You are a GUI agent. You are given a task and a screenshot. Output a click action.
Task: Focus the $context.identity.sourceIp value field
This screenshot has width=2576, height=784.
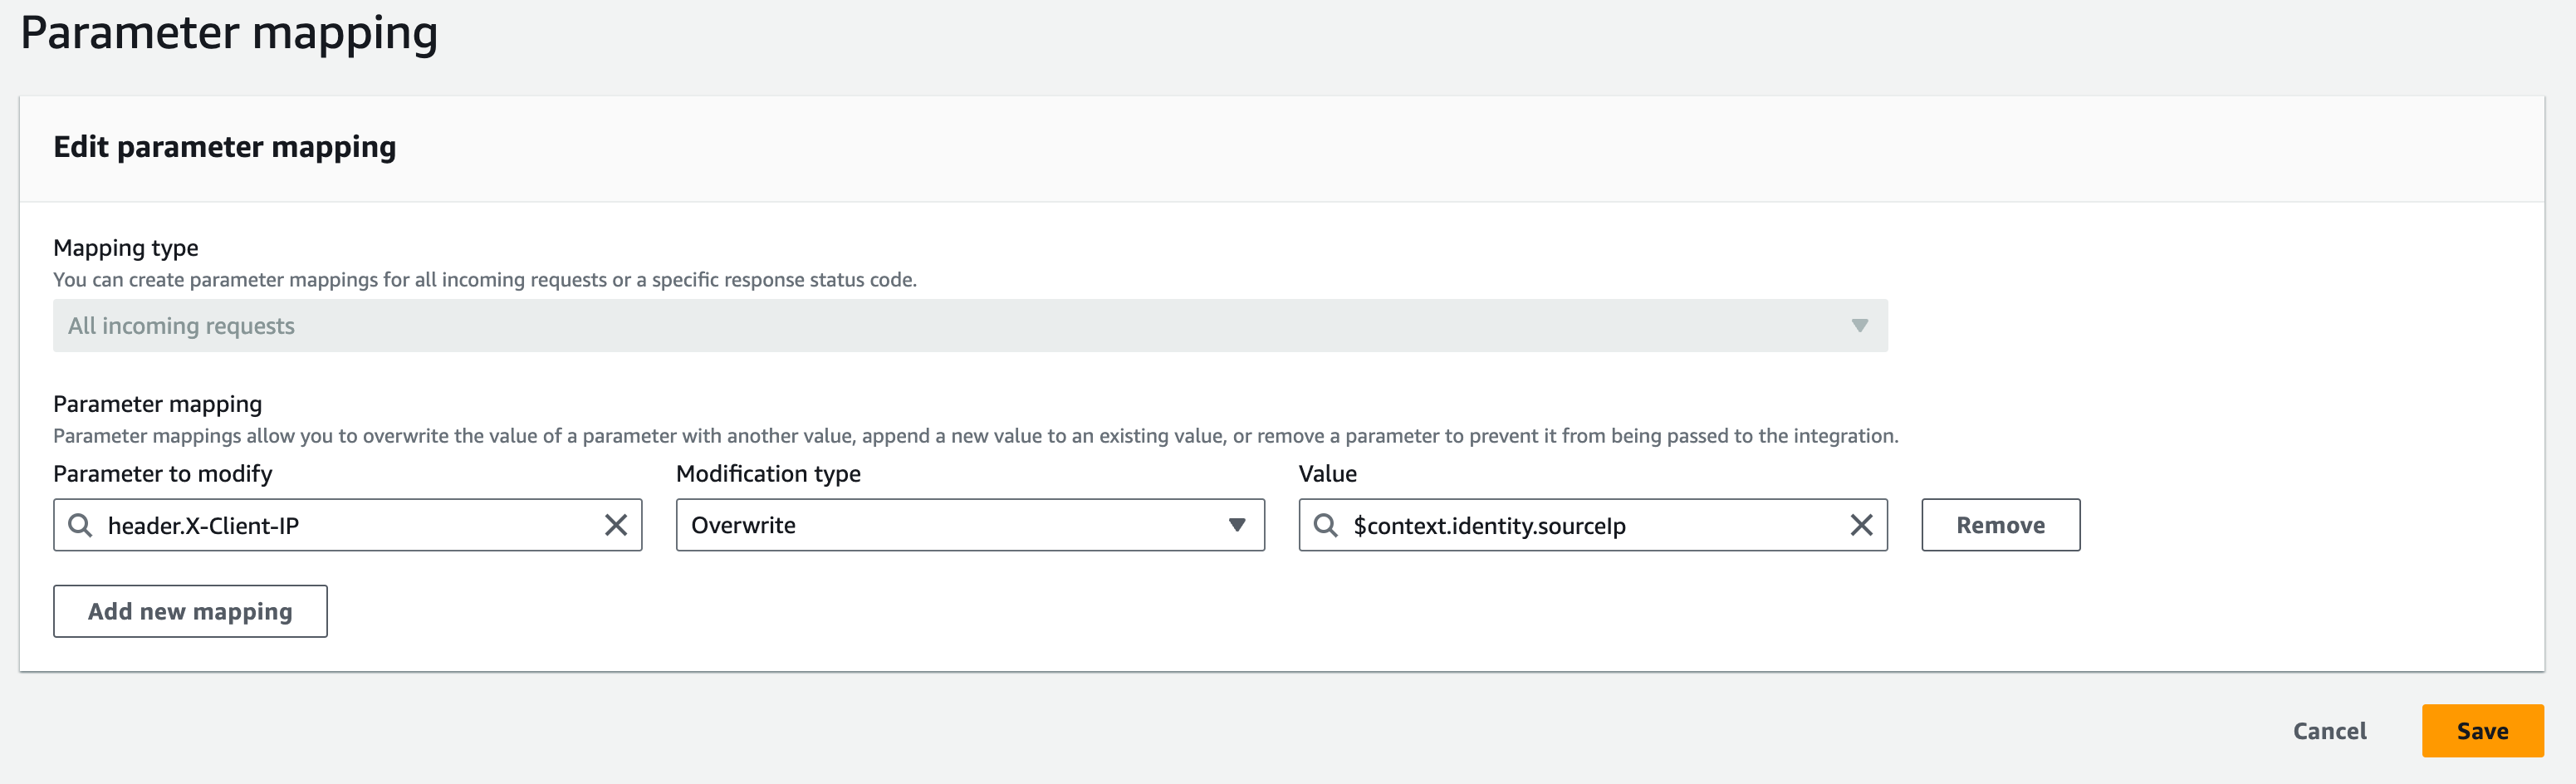(x=1590, y=525)
